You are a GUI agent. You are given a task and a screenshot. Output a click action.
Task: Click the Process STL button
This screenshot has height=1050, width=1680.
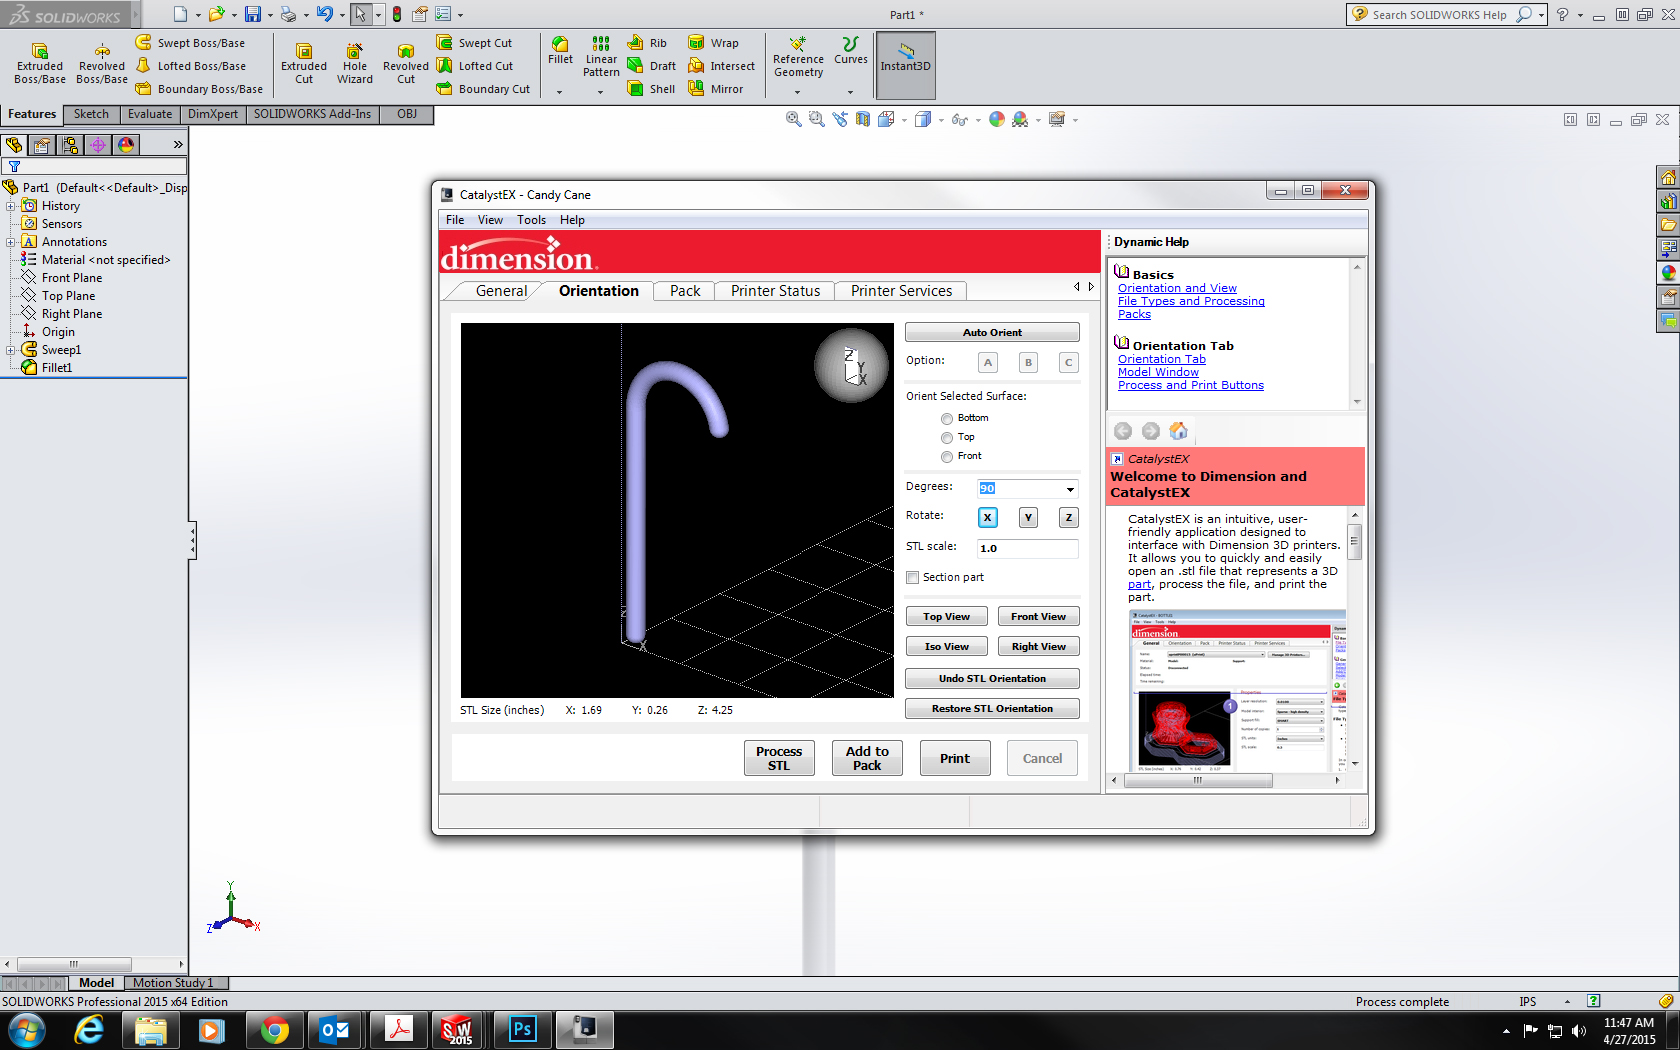point(779,758)
